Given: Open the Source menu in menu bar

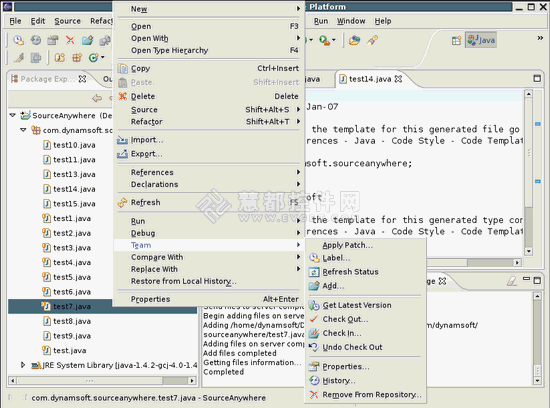Looking at the screenshot, I should point(67,21).
